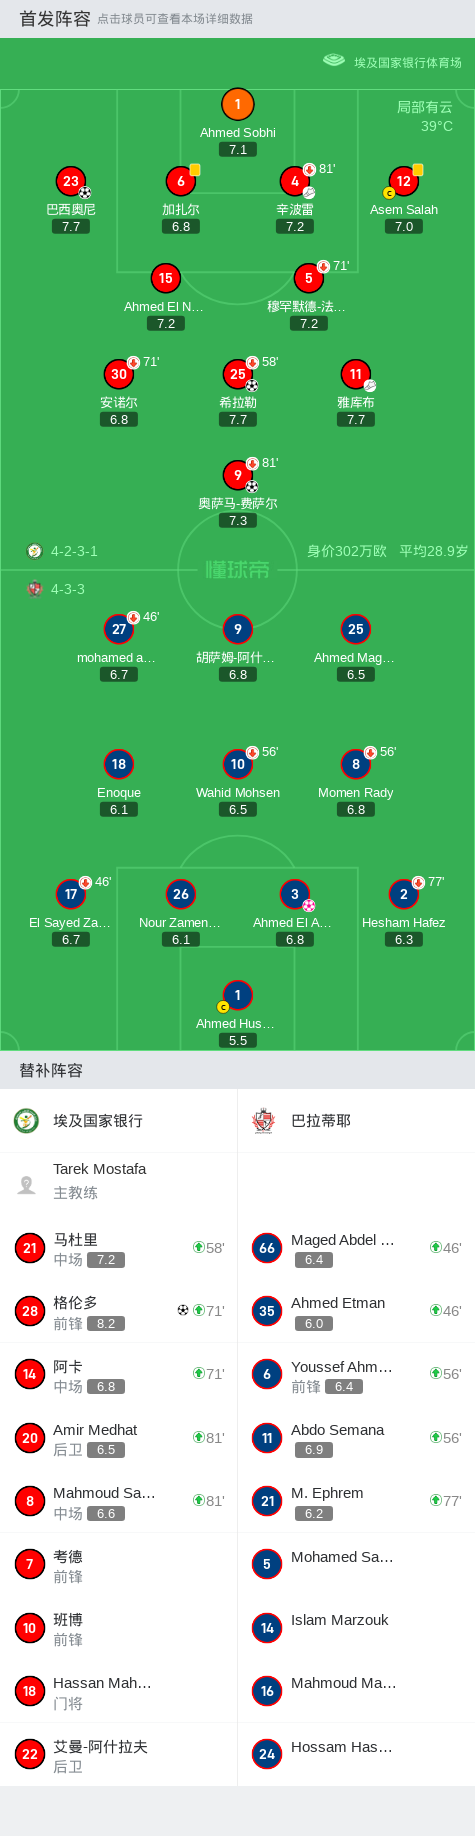Open Enoque number 18 player icon
475x1836 pixels.
pos(119,764)
